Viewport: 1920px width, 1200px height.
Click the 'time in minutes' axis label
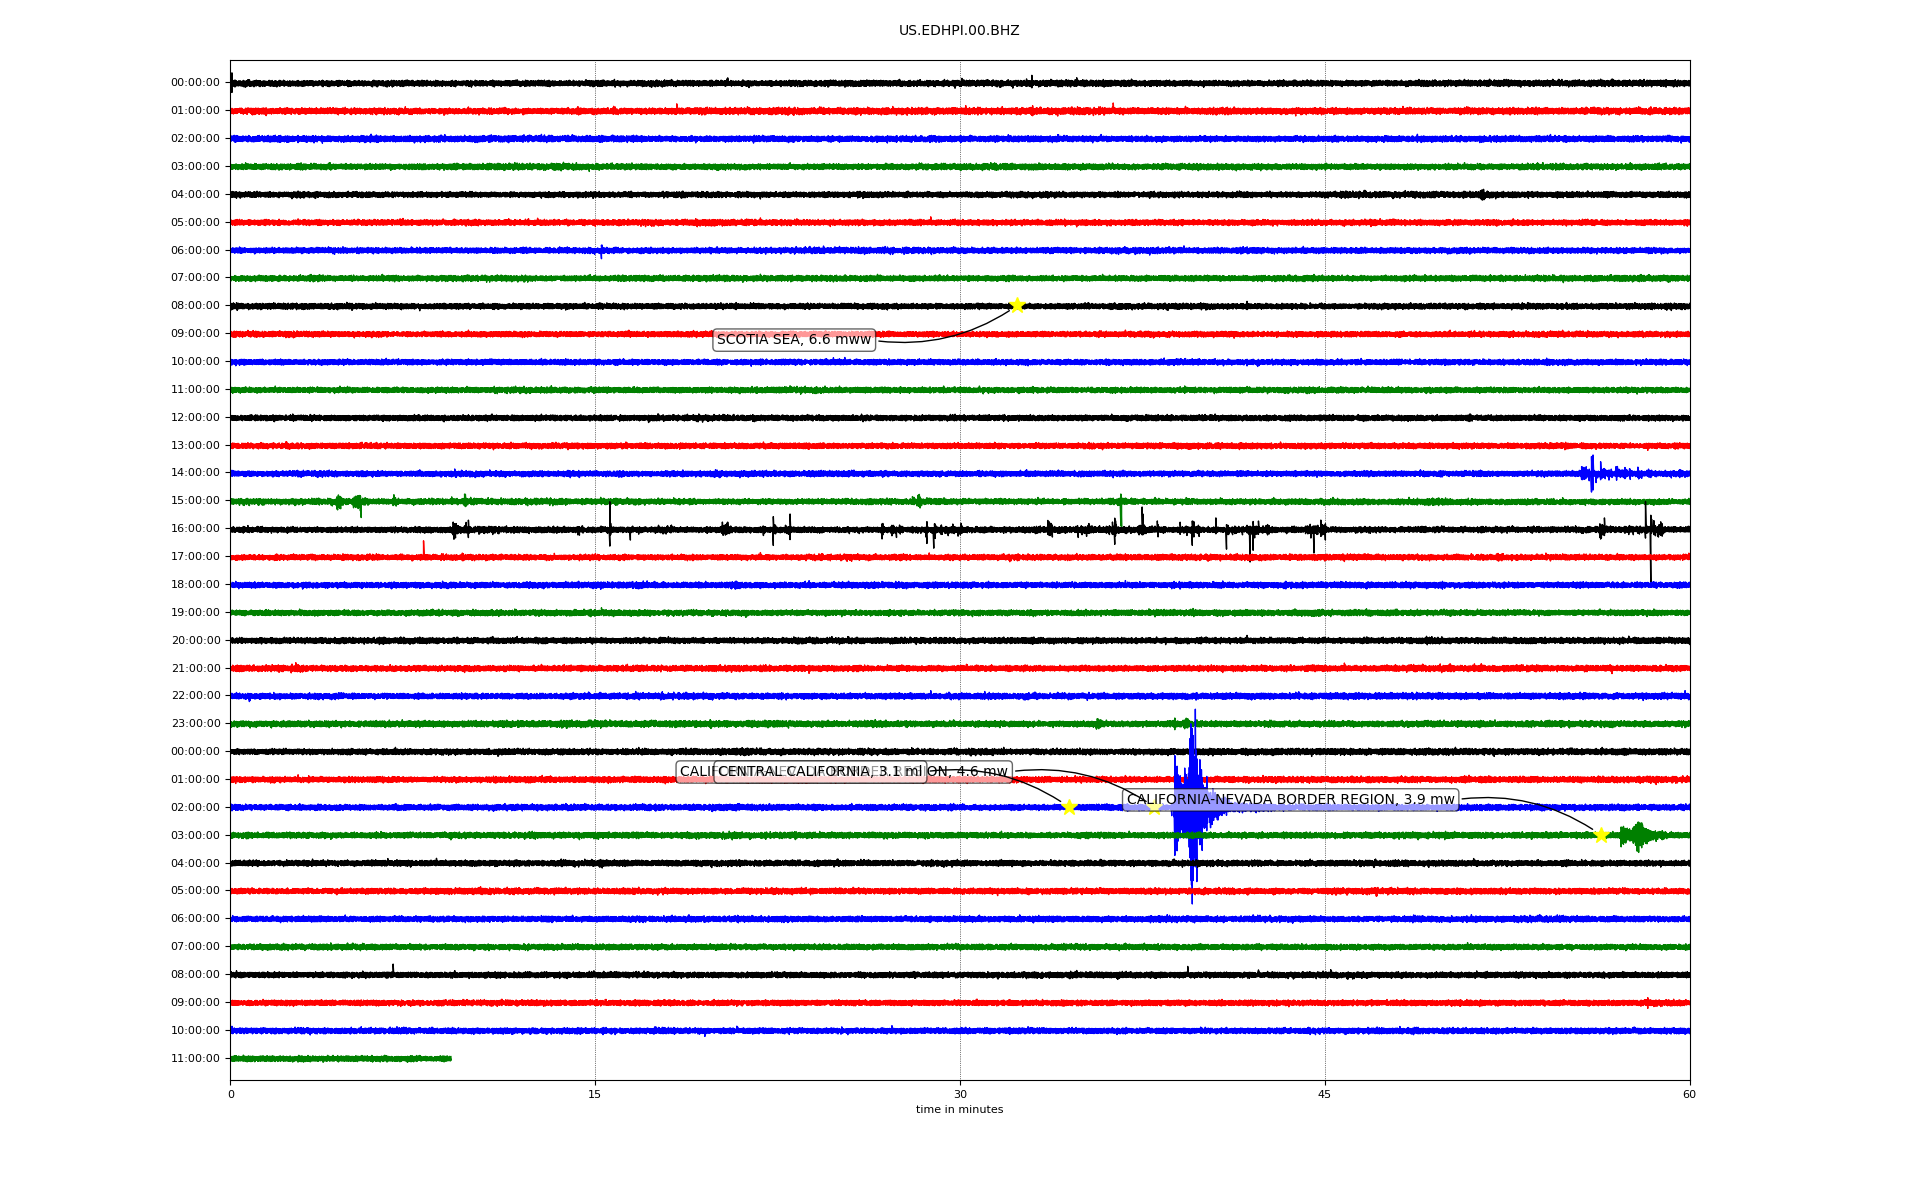pyautogui.click(x=959, y=1109)
